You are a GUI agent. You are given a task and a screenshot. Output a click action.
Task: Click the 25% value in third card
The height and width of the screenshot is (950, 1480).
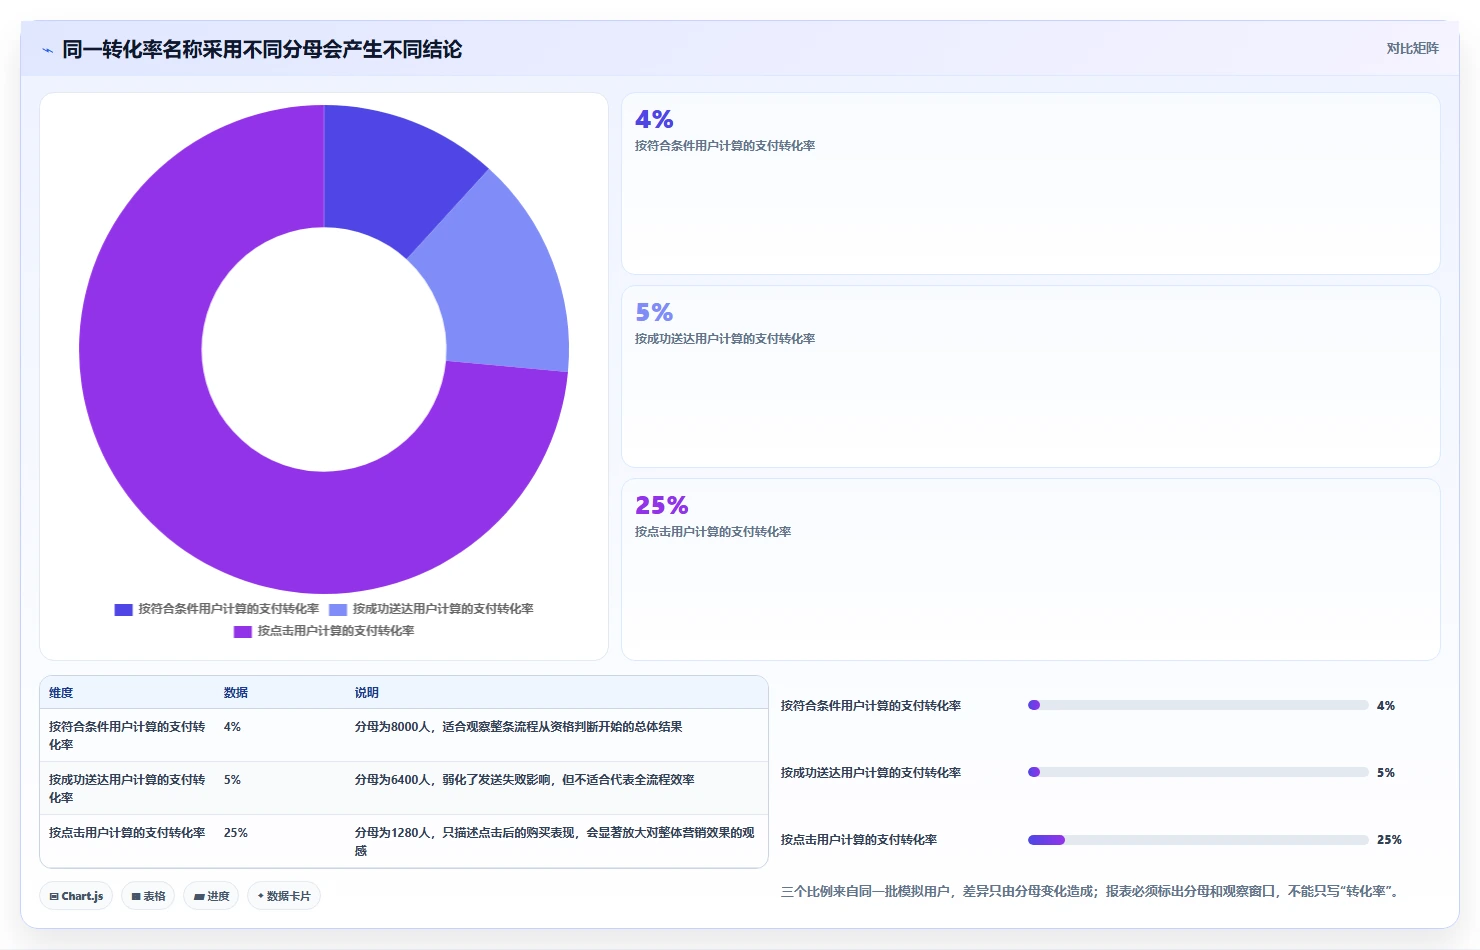tap(662, 505)
